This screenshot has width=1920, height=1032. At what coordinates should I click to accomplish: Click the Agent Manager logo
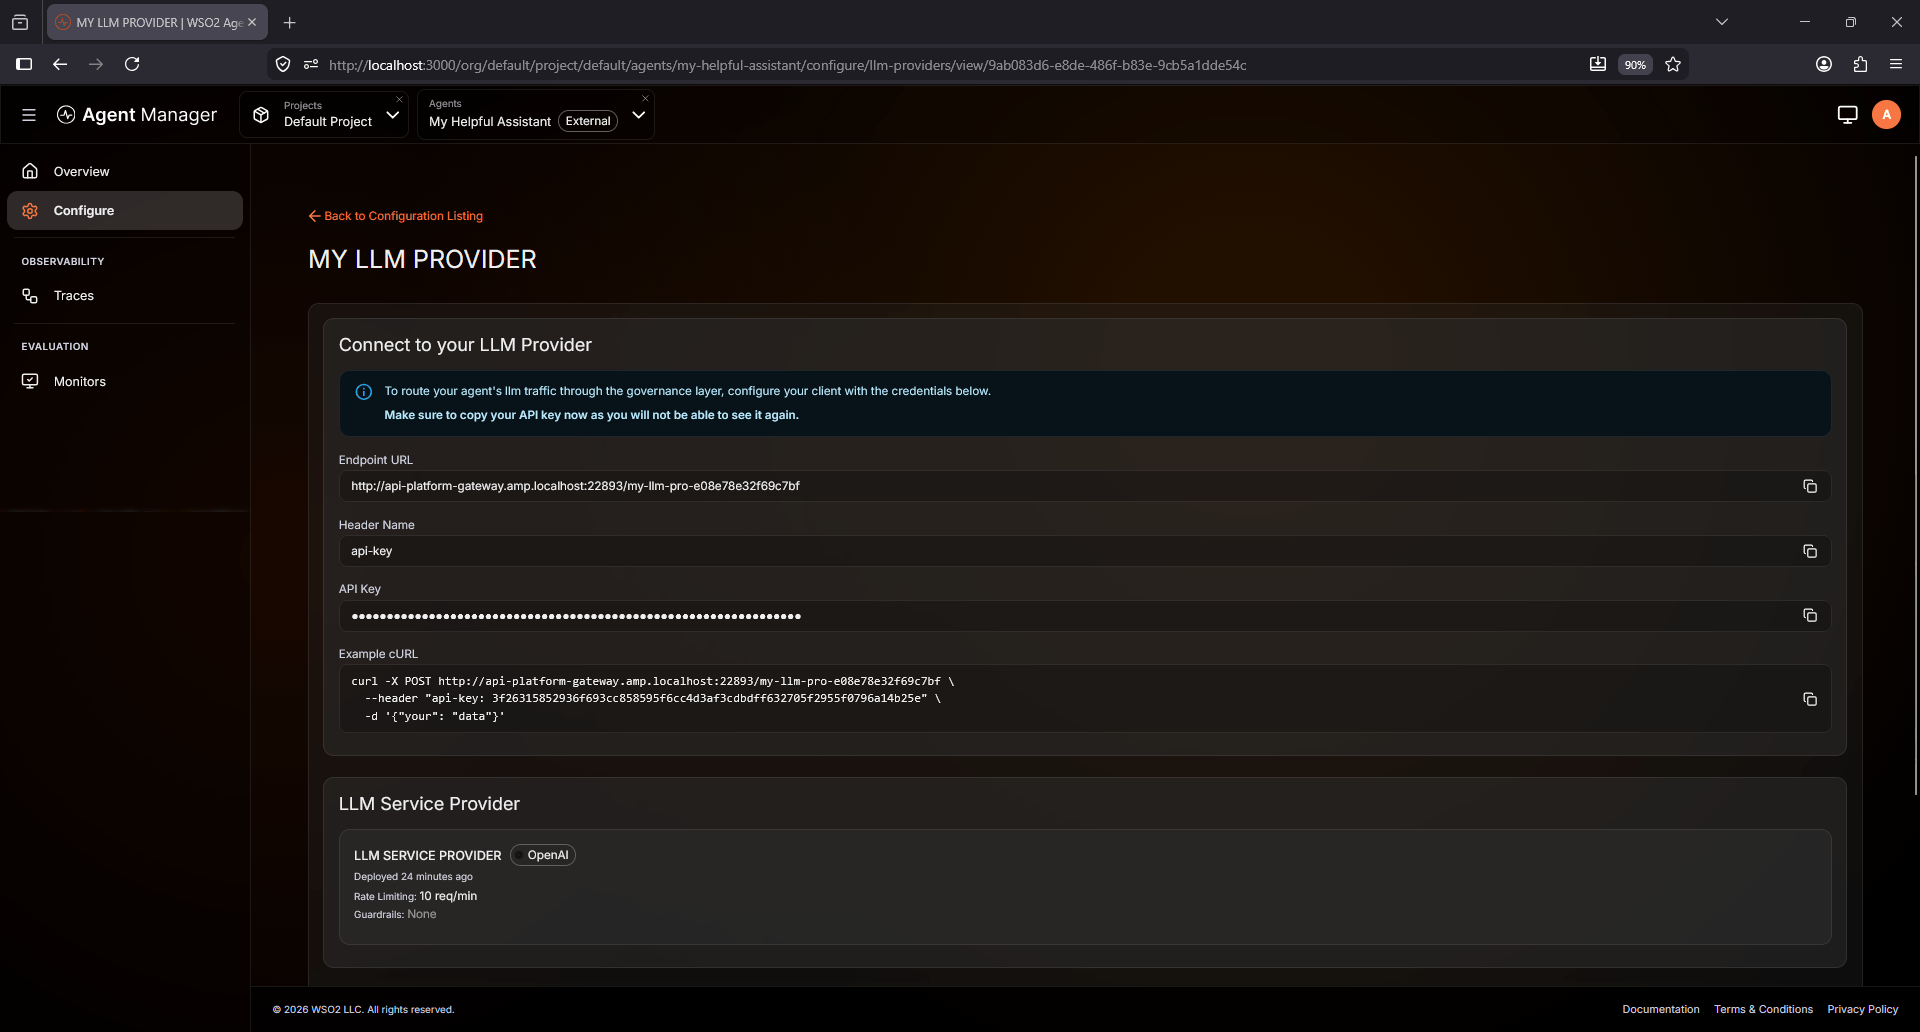137,115
